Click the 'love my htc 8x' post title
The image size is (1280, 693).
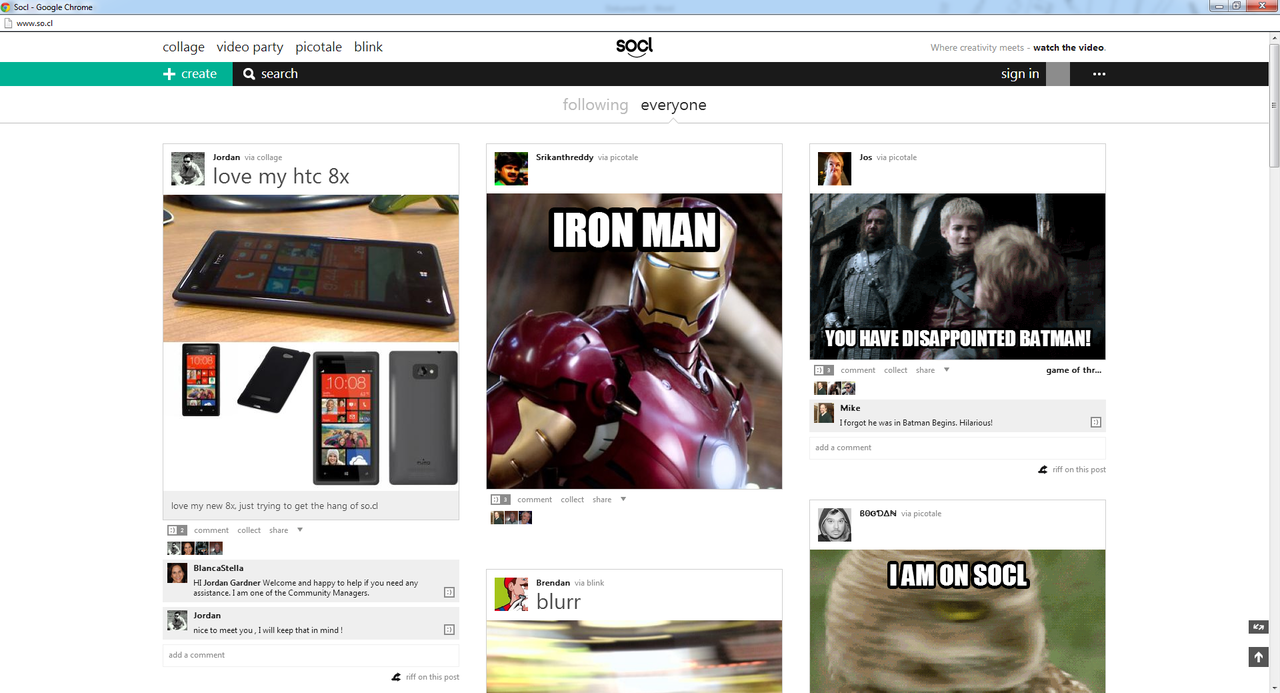pos(281,176)
